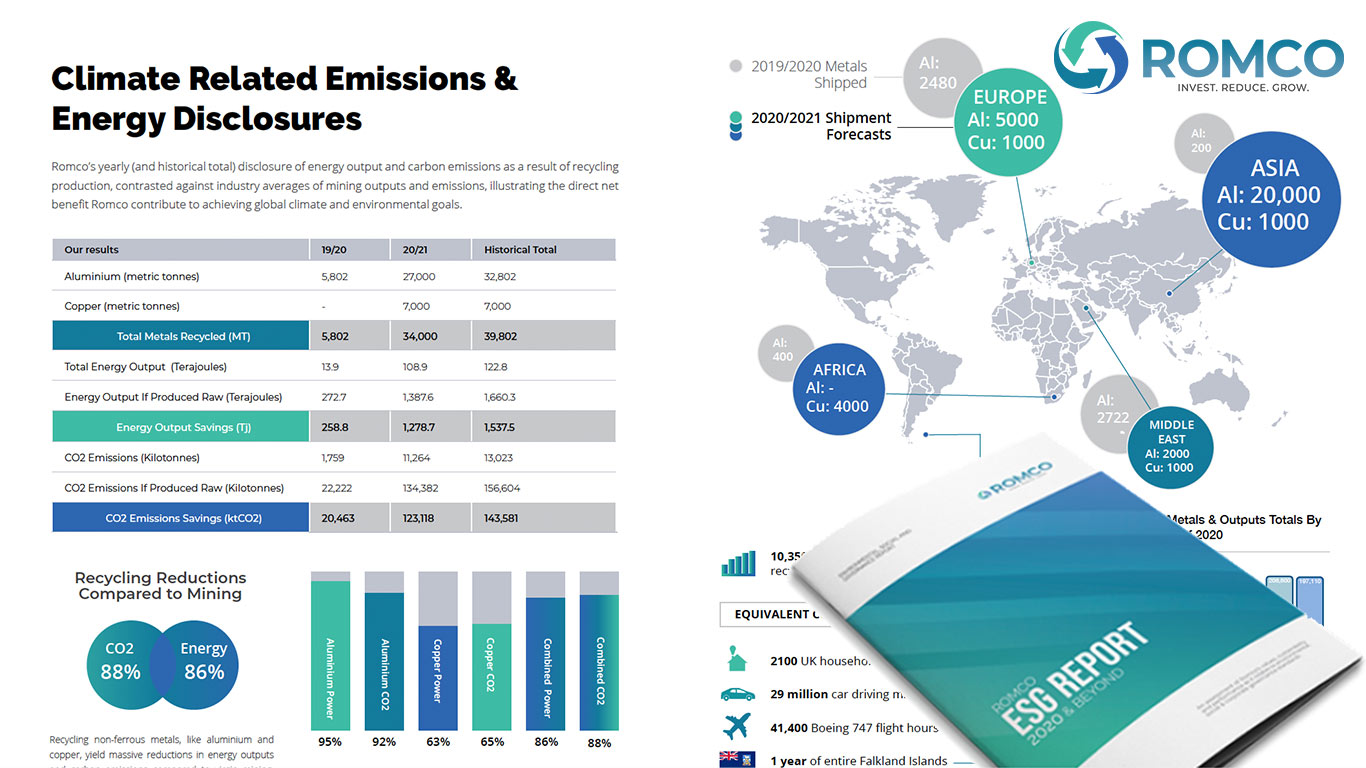Click the 95% label under Aluminium Power
Viewport: 1366px width, 768px height.
coord(330,742)
